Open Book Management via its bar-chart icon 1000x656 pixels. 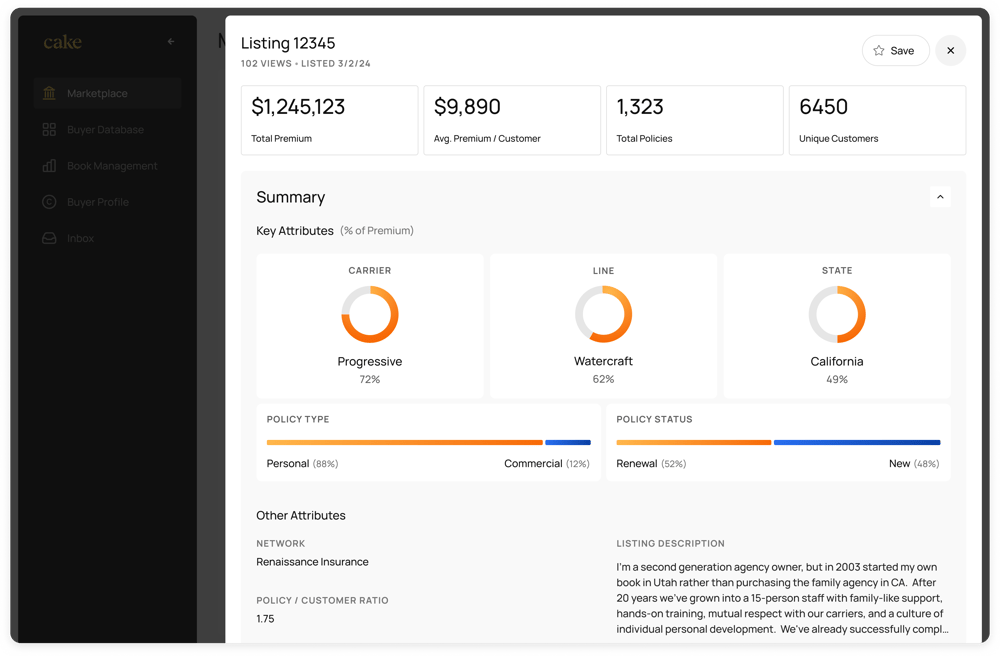pyautogui.click(x=48, y=165)
